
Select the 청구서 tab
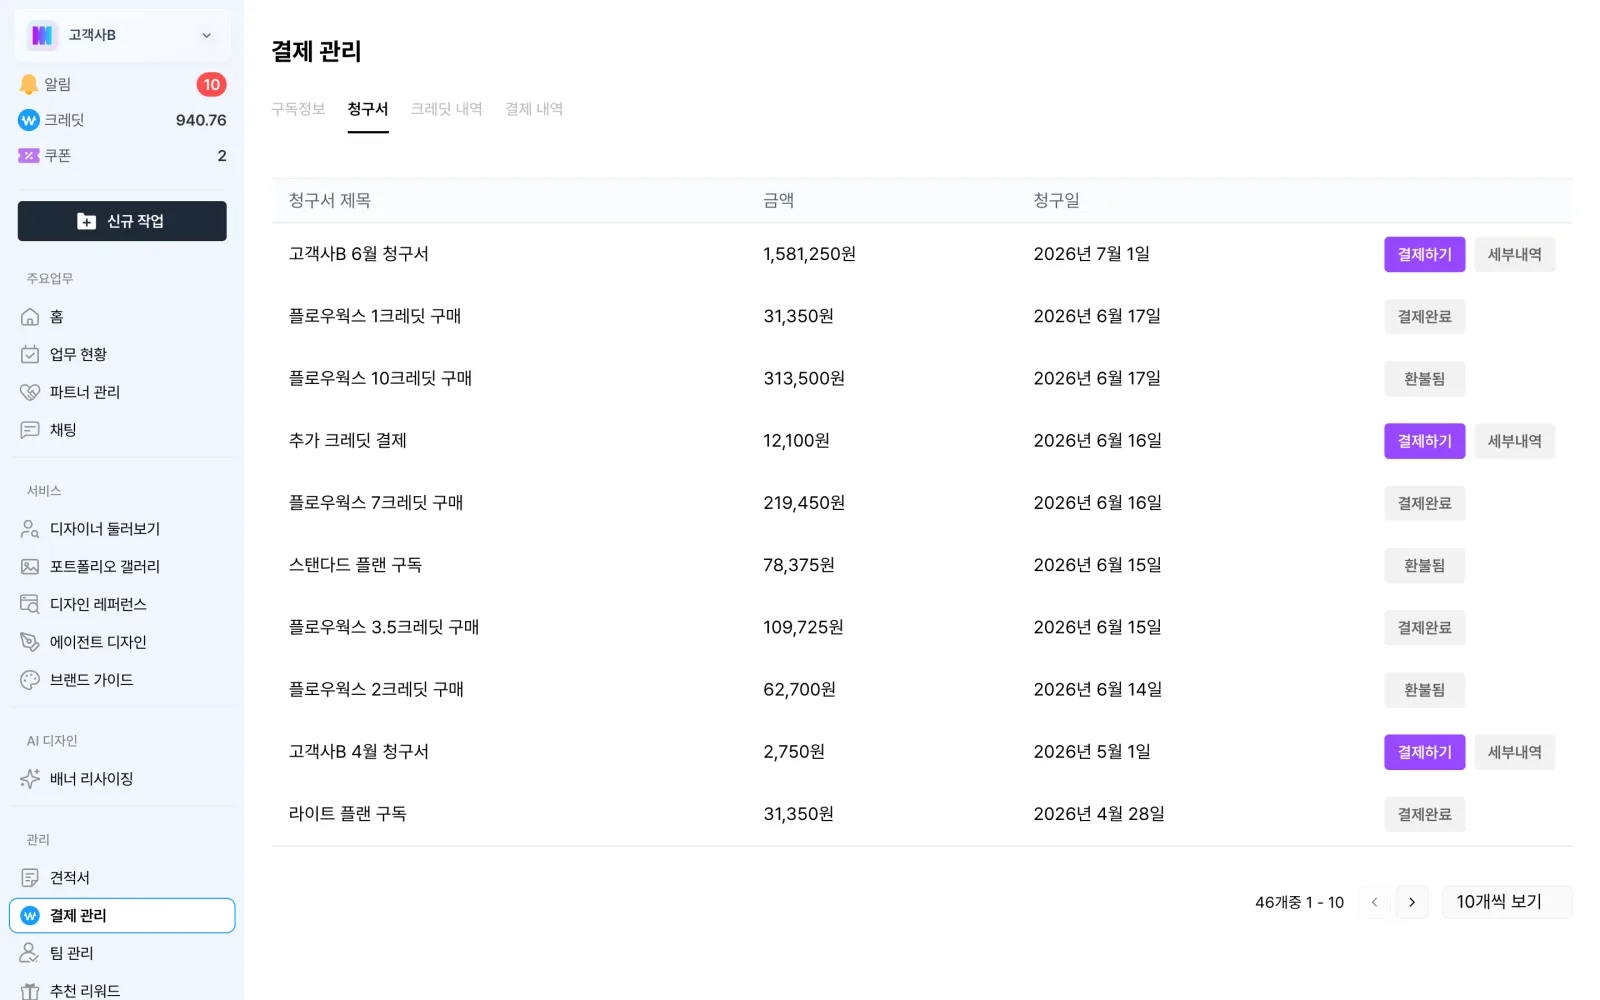pyautogui.click(x=368, y=109)
